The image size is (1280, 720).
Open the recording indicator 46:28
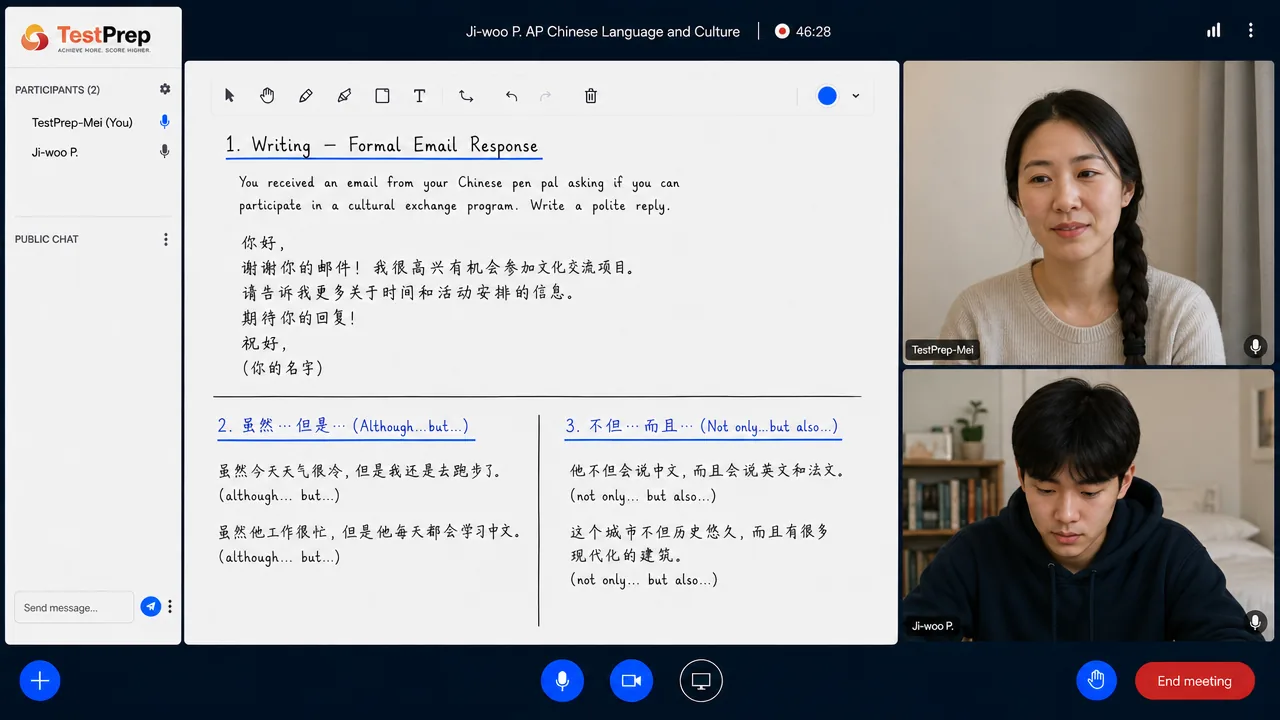(803, 31)
